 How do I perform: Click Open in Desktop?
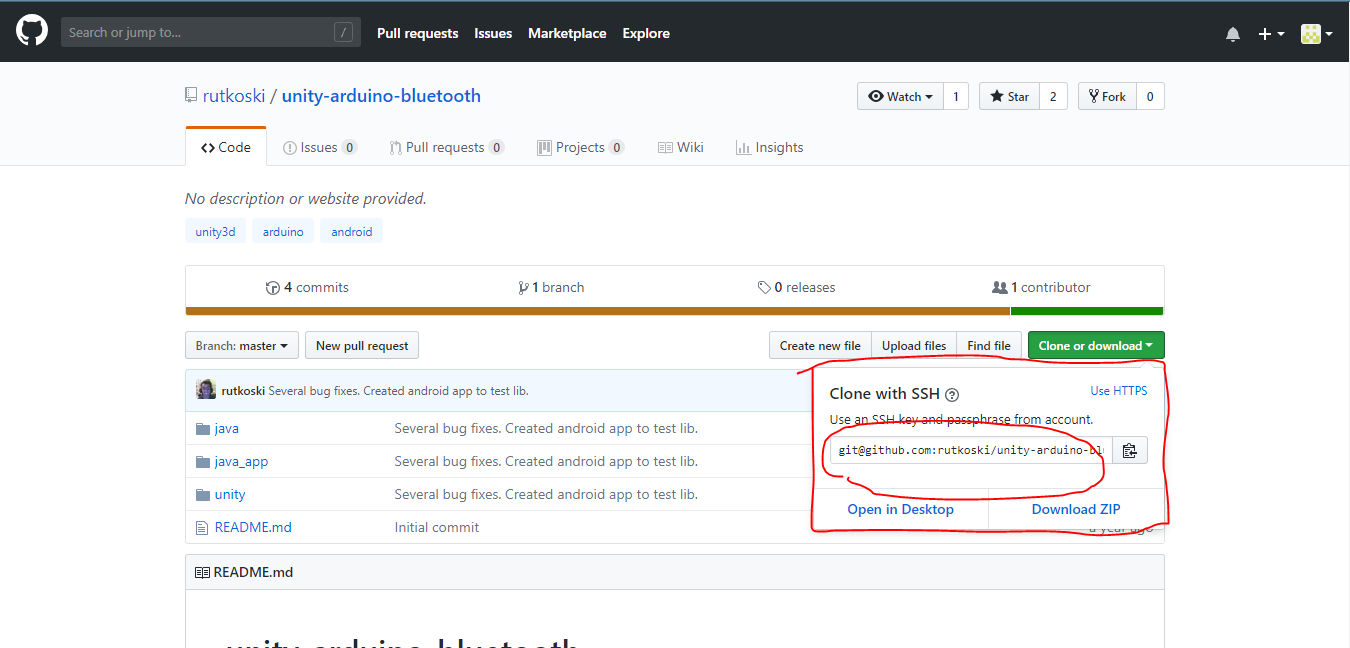pos(901,509)
